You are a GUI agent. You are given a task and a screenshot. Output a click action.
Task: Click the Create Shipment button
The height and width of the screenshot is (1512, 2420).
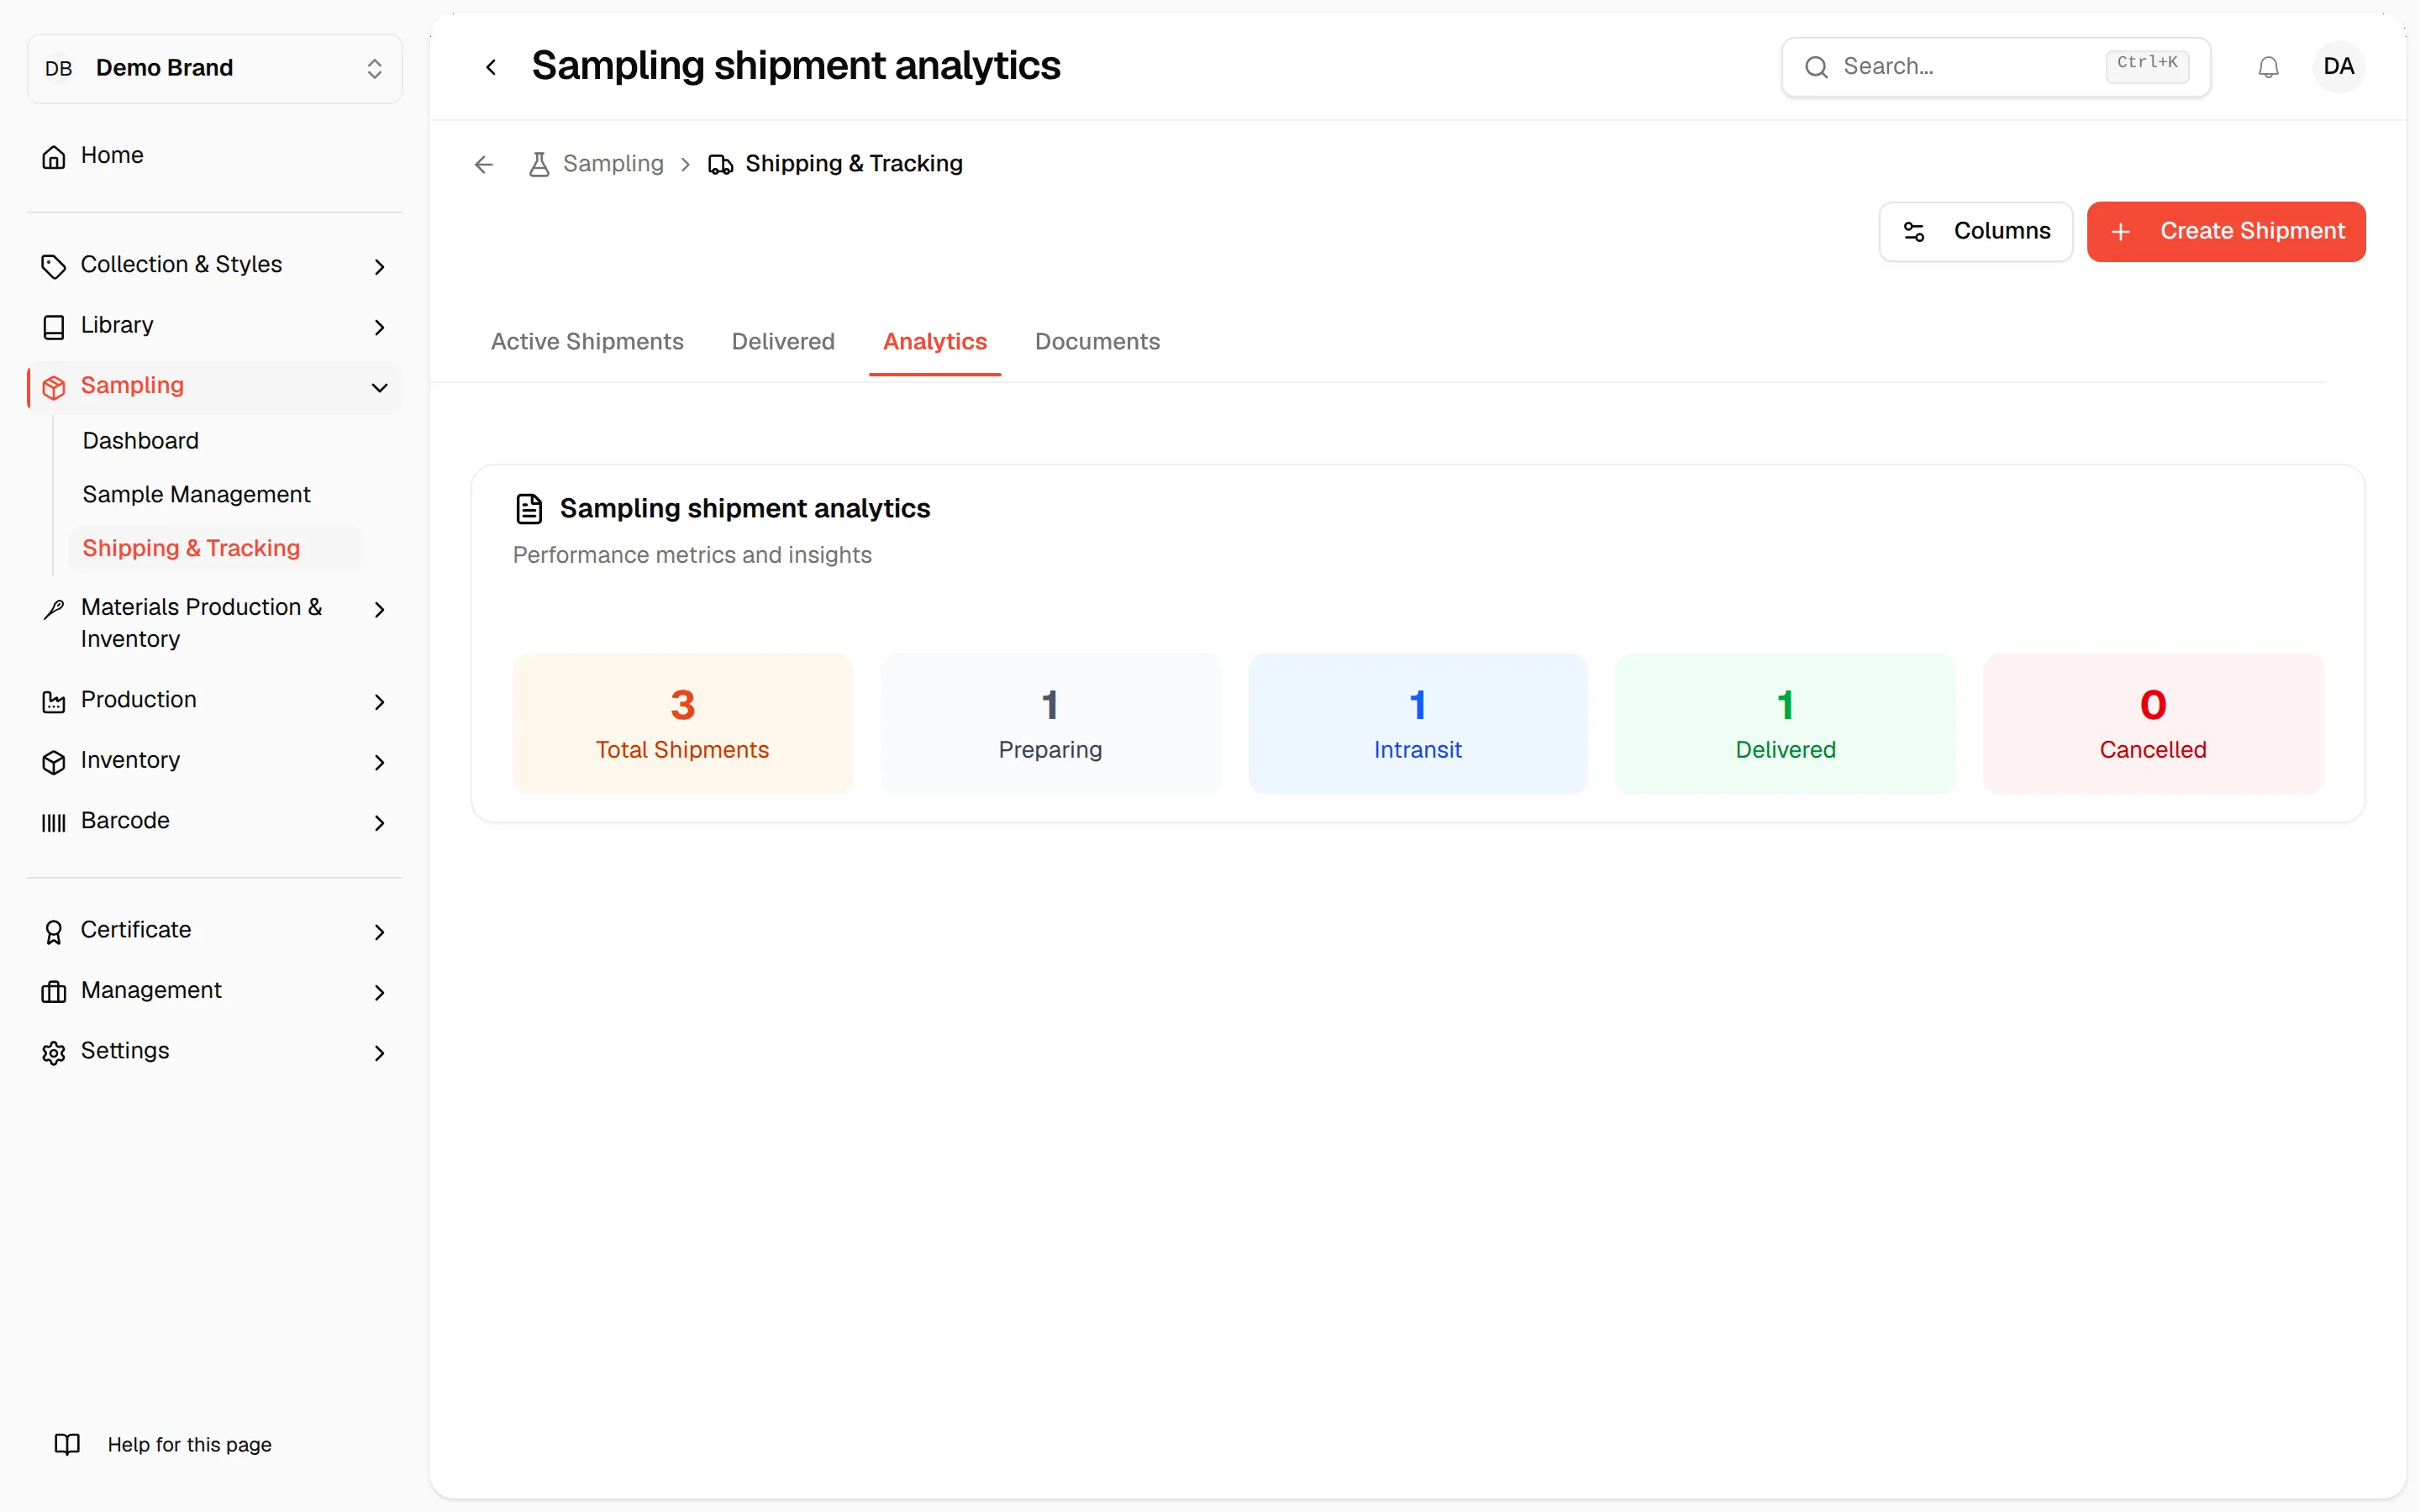[x=2226, y=232]
